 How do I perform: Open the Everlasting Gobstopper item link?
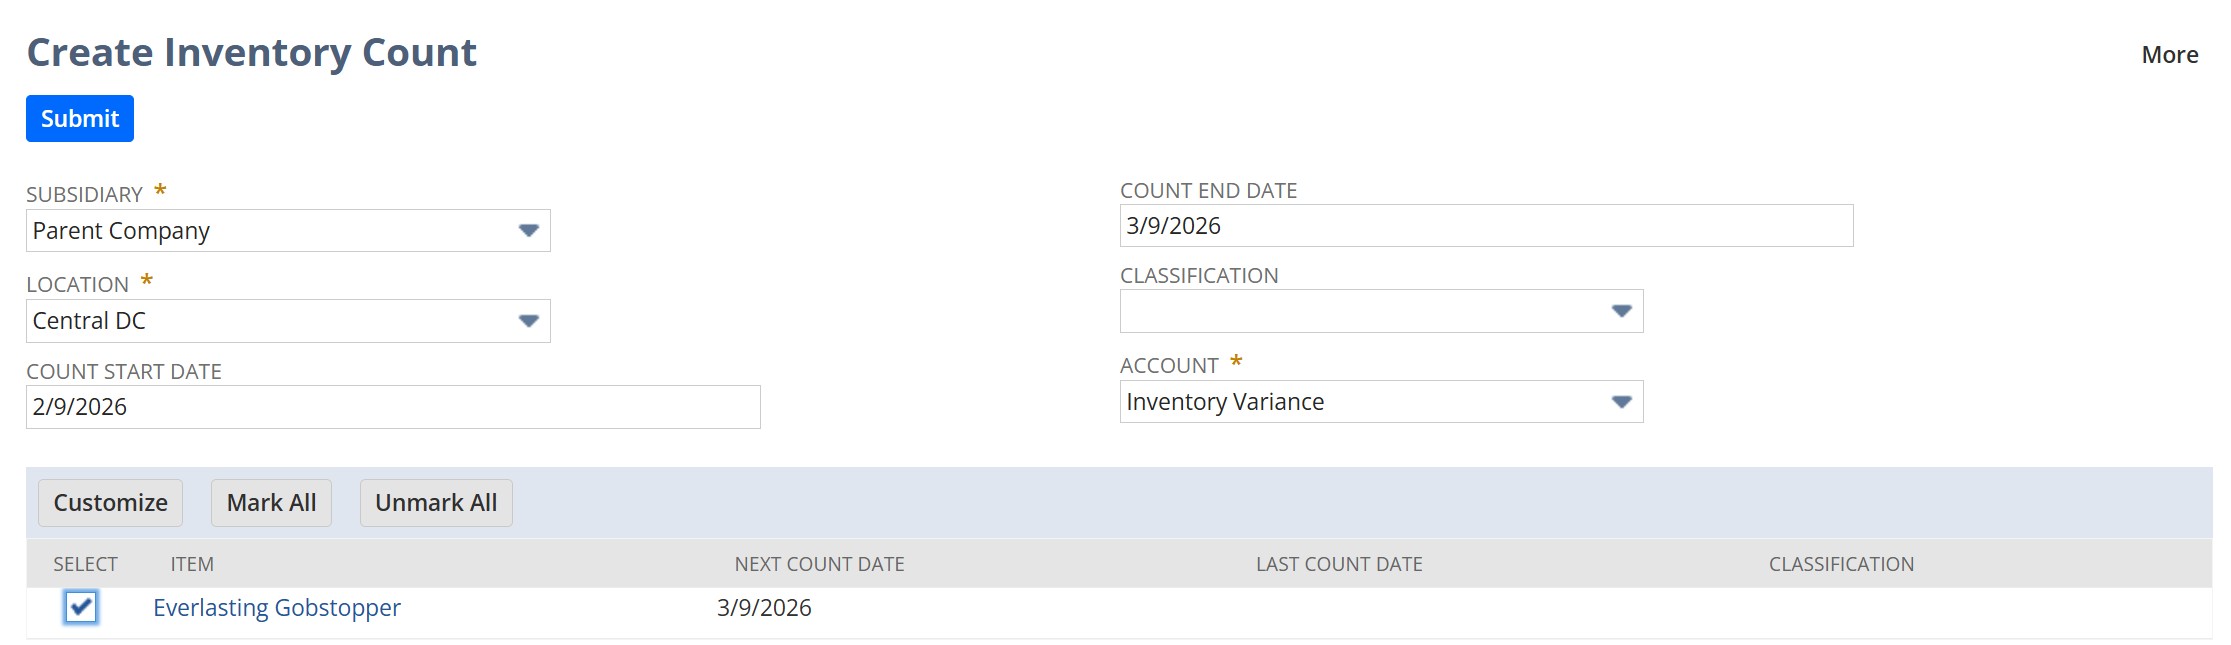click(x=277, y=608)
